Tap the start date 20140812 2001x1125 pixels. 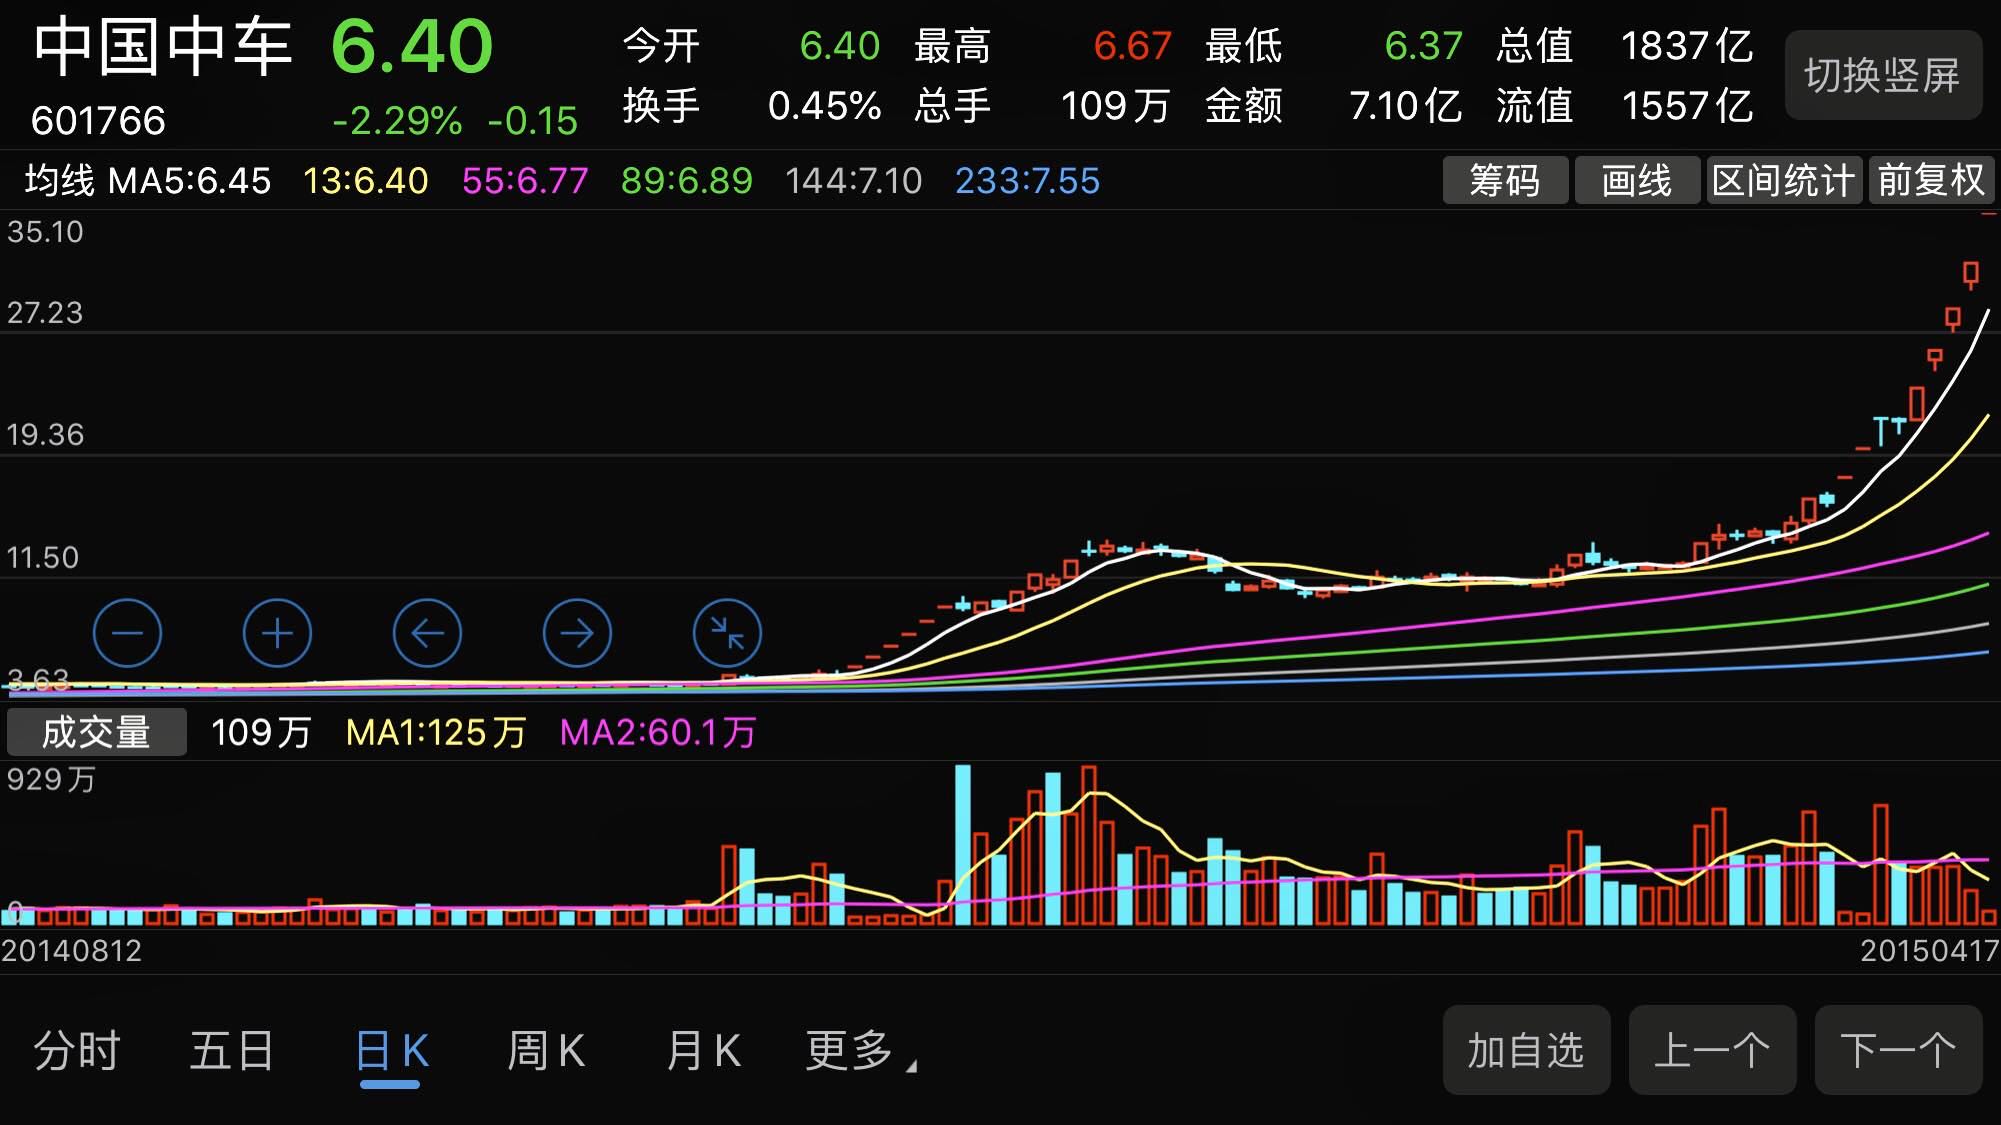[x=72, y=950]
